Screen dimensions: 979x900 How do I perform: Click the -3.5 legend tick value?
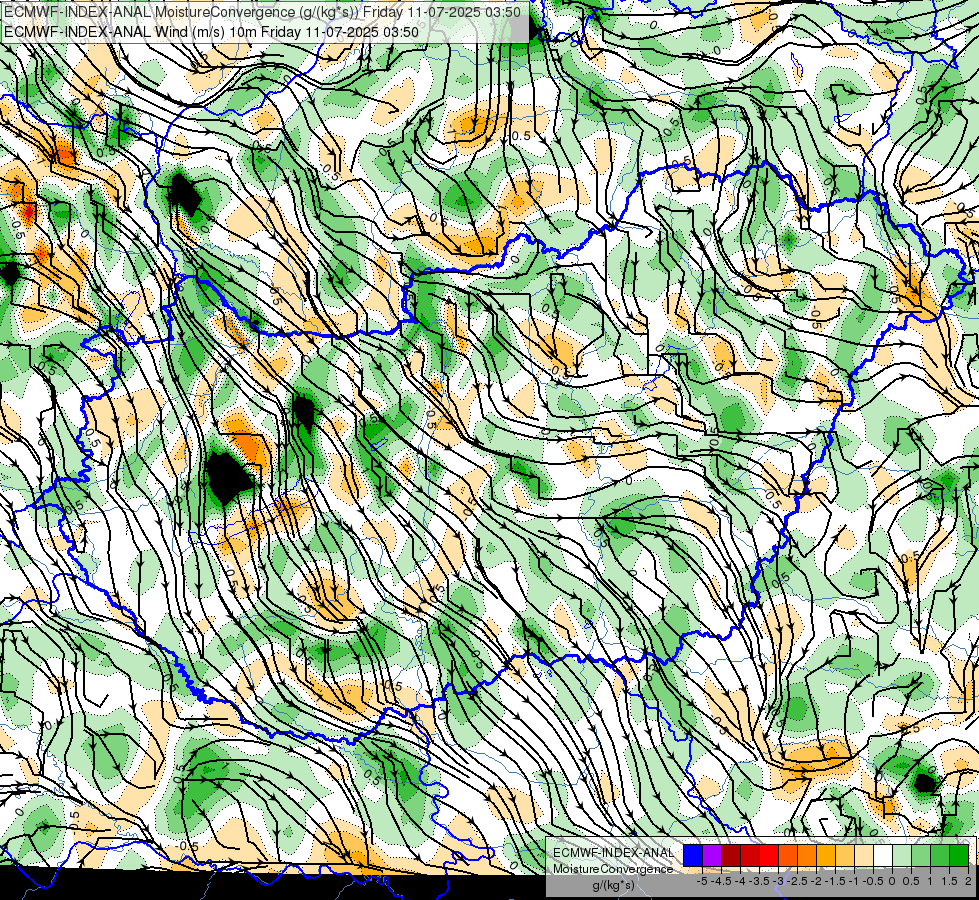point(759,881)
